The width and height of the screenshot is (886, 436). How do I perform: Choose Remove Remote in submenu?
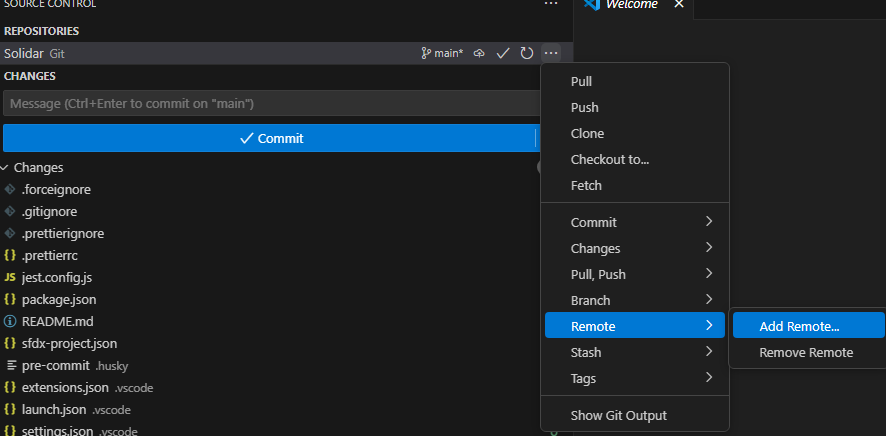click(809, 352)
